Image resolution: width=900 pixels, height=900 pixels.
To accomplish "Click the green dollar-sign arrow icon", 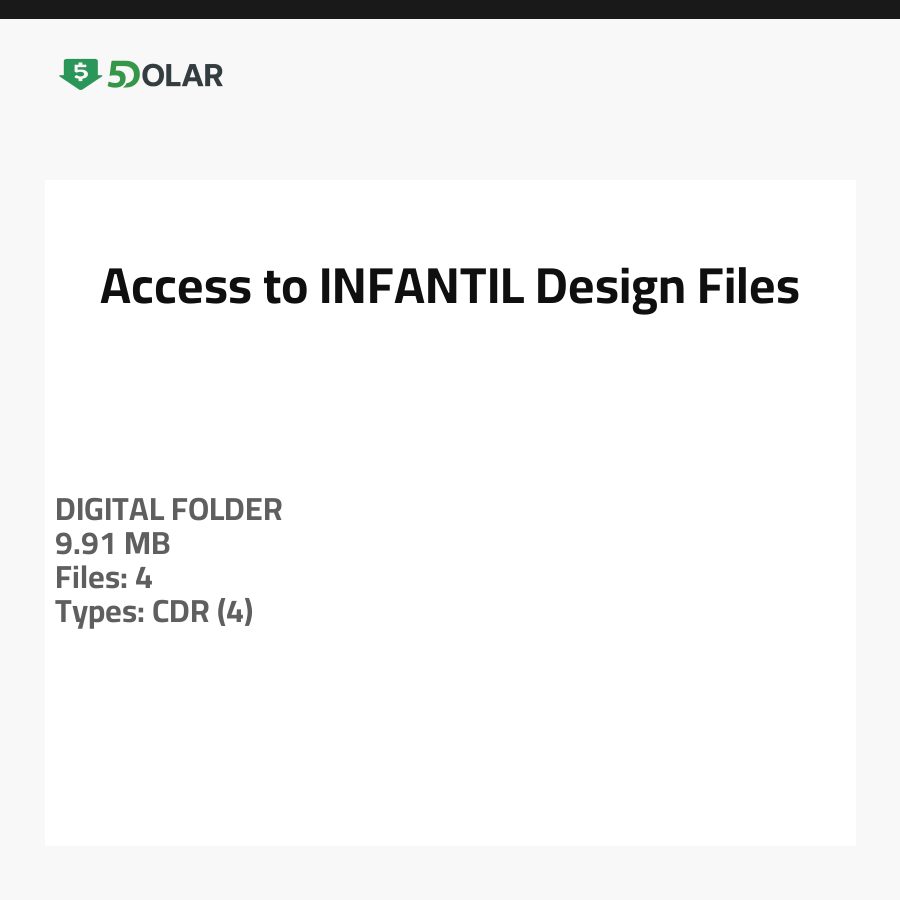I will (80, 74).
